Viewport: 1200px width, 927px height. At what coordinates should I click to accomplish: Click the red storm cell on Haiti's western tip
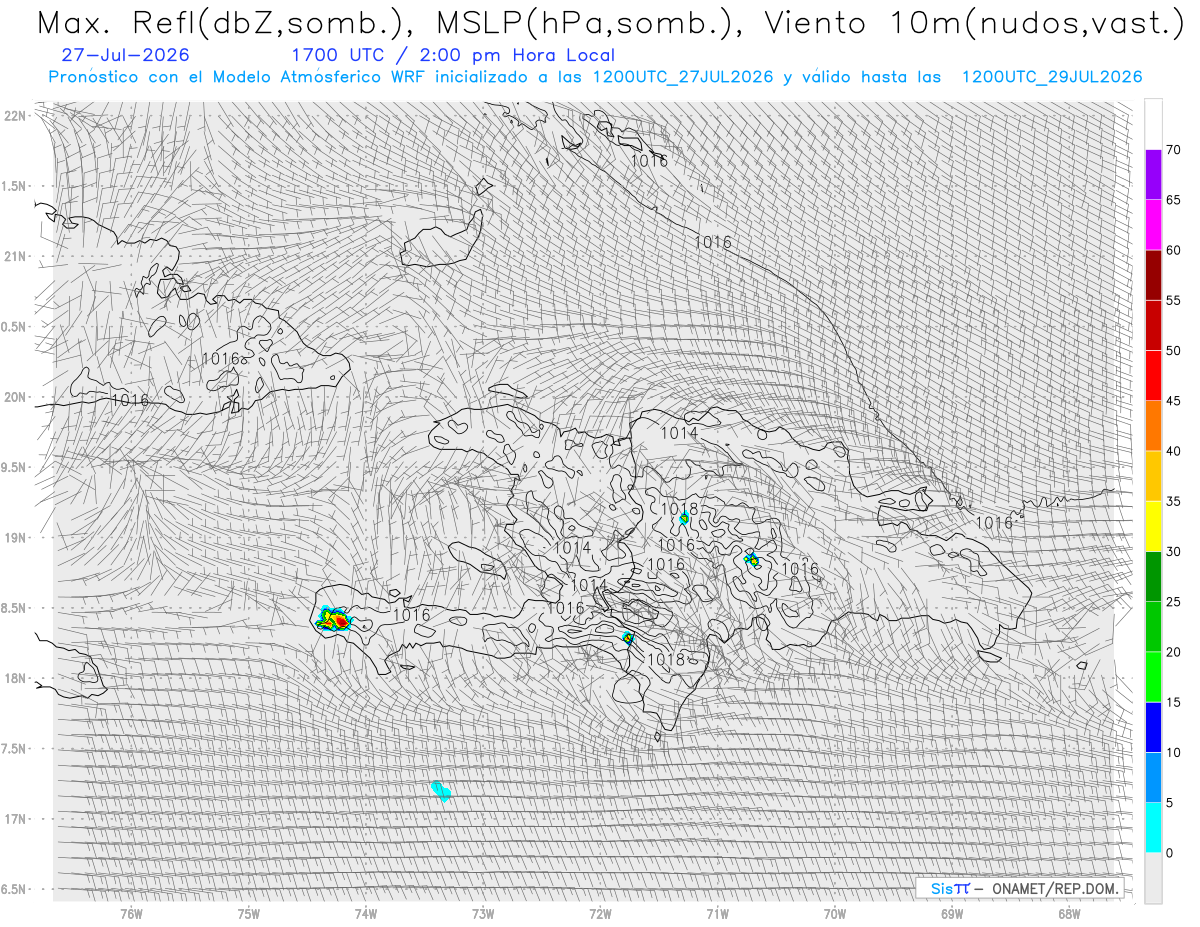click(x=334, y=620)
